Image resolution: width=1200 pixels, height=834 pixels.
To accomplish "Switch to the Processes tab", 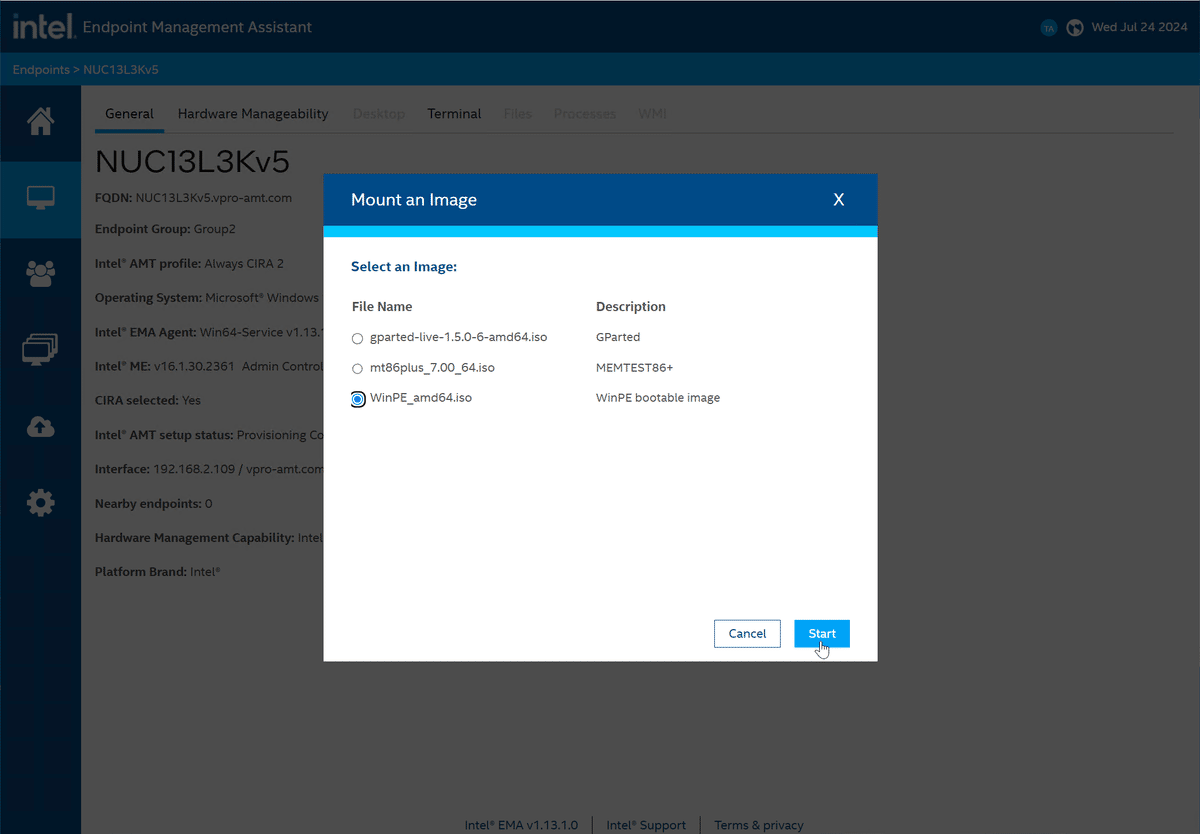I will [585, 114].
